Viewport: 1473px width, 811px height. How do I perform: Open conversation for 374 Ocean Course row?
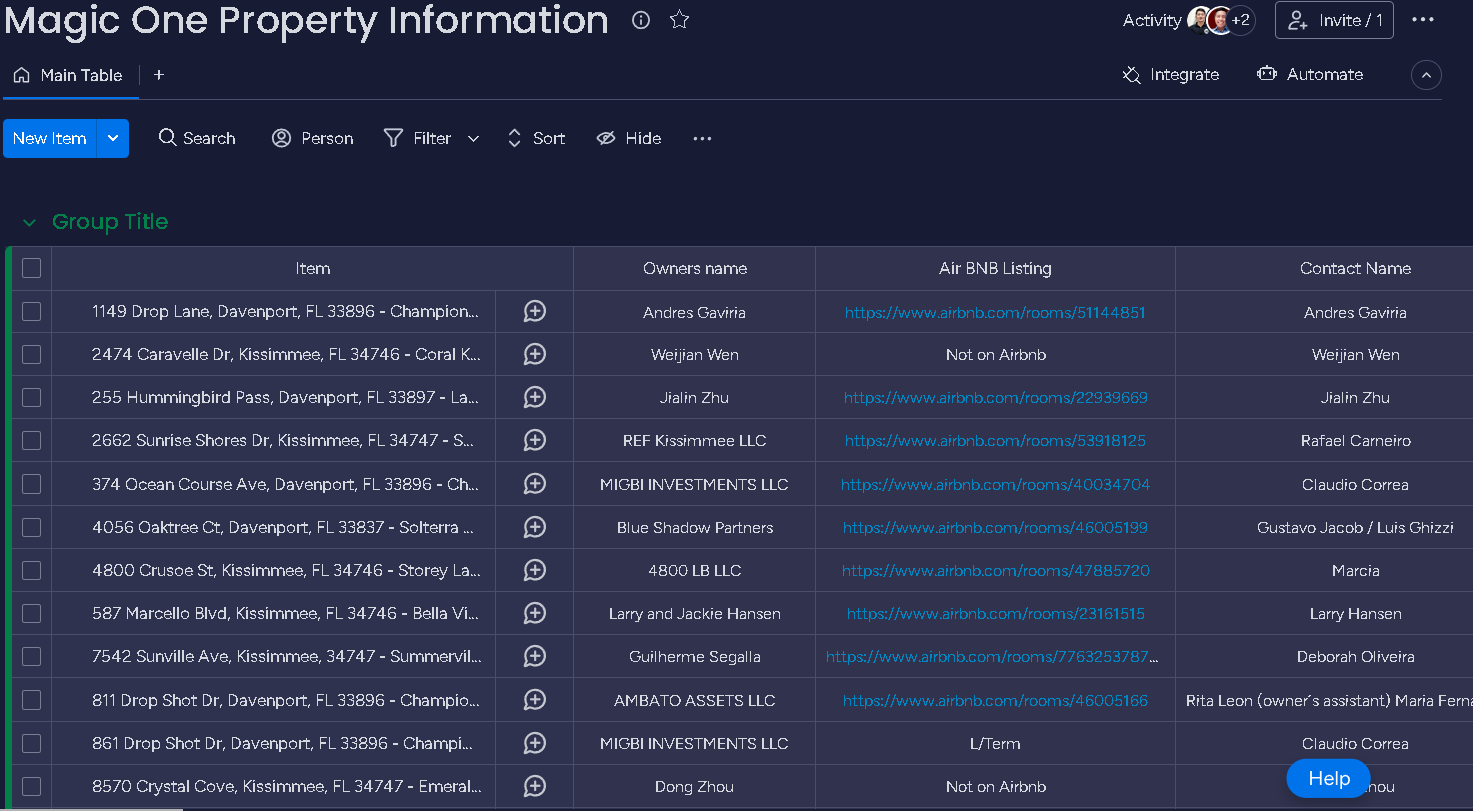pyautogui.click(x=535, y=485)
